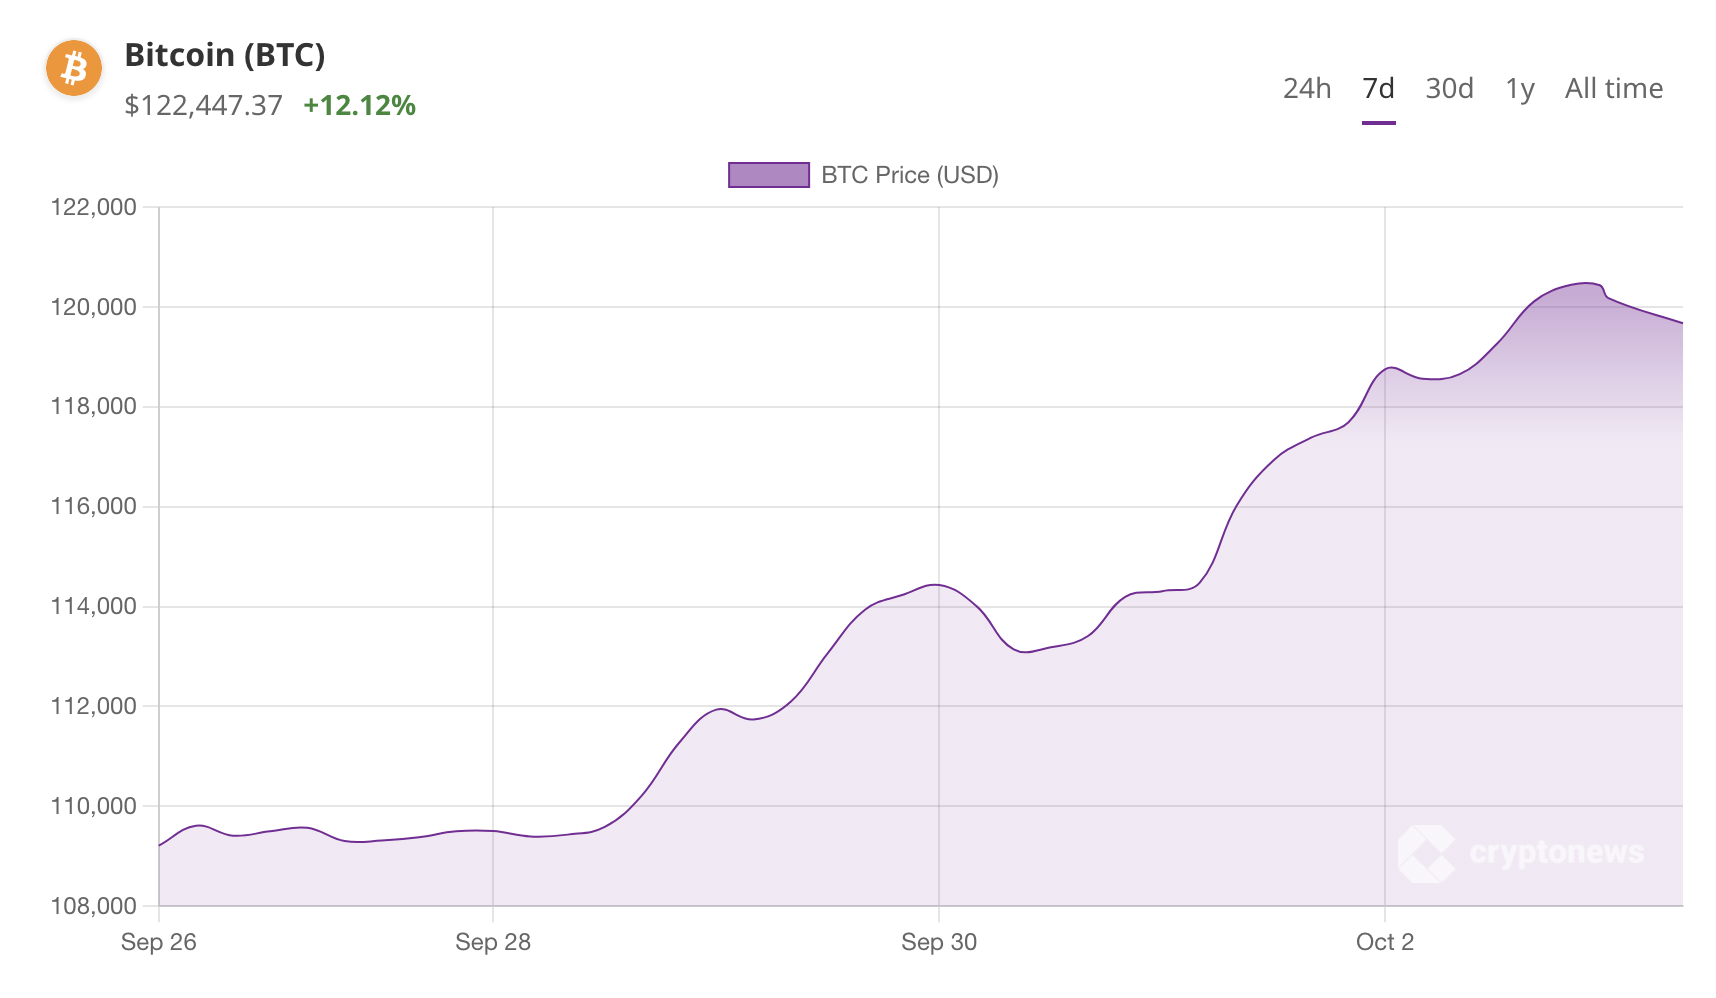Click the Sep 26 date label
Screen dimensions: 1716x998
(159, 942)
